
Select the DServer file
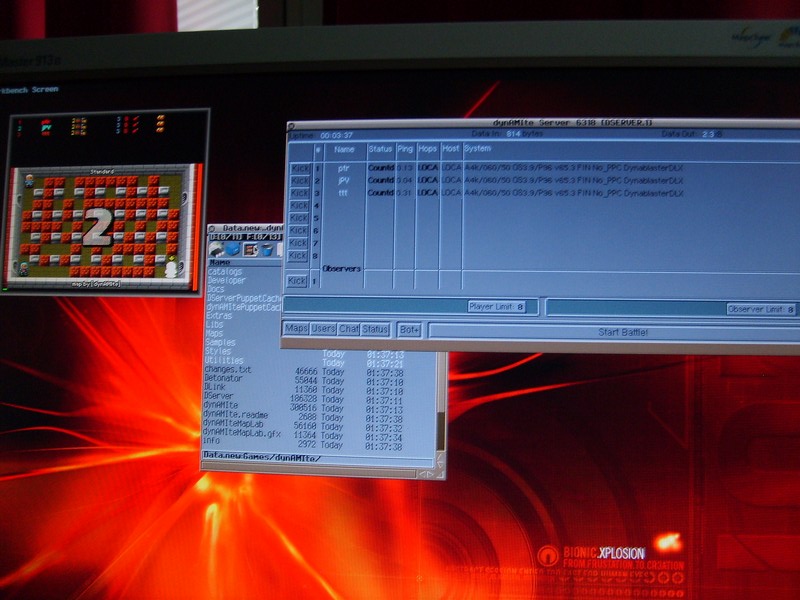click(x=219, y=395)
